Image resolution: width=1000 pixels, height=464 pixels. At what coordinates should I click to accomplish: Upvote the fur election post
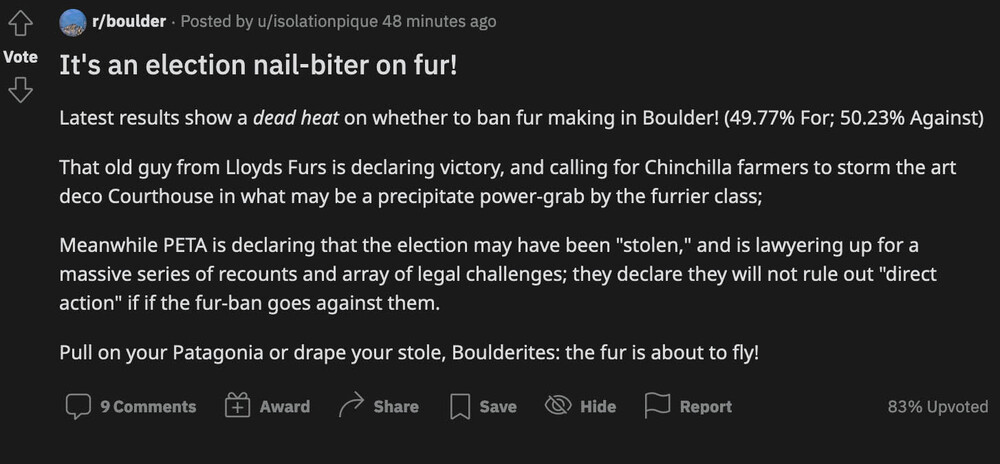(20, 24)
